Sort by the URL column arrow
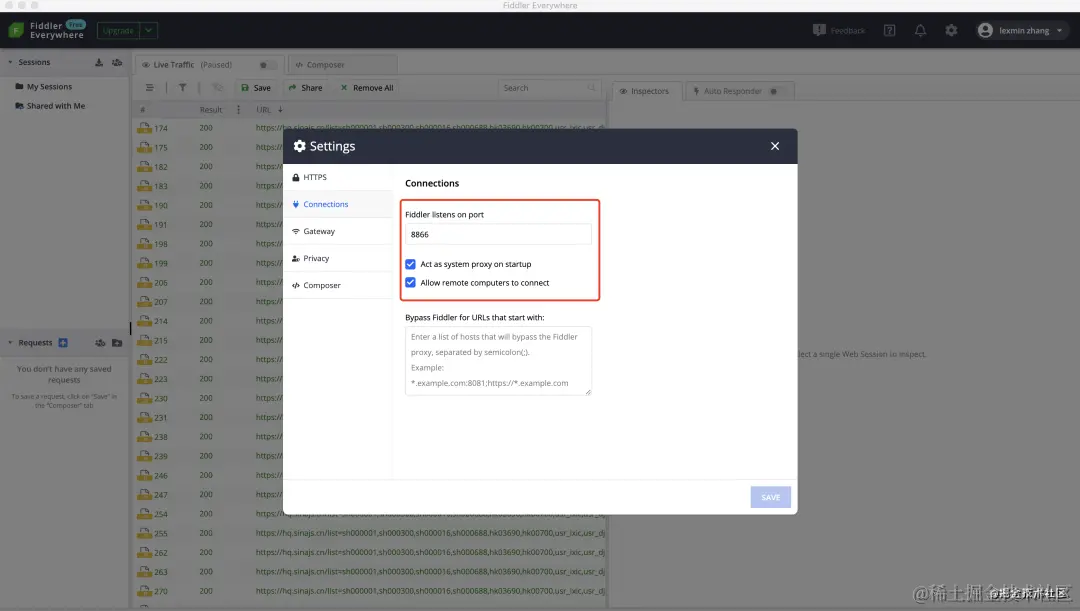Viewport: 1080px width, 611px height. coord(280,110)
